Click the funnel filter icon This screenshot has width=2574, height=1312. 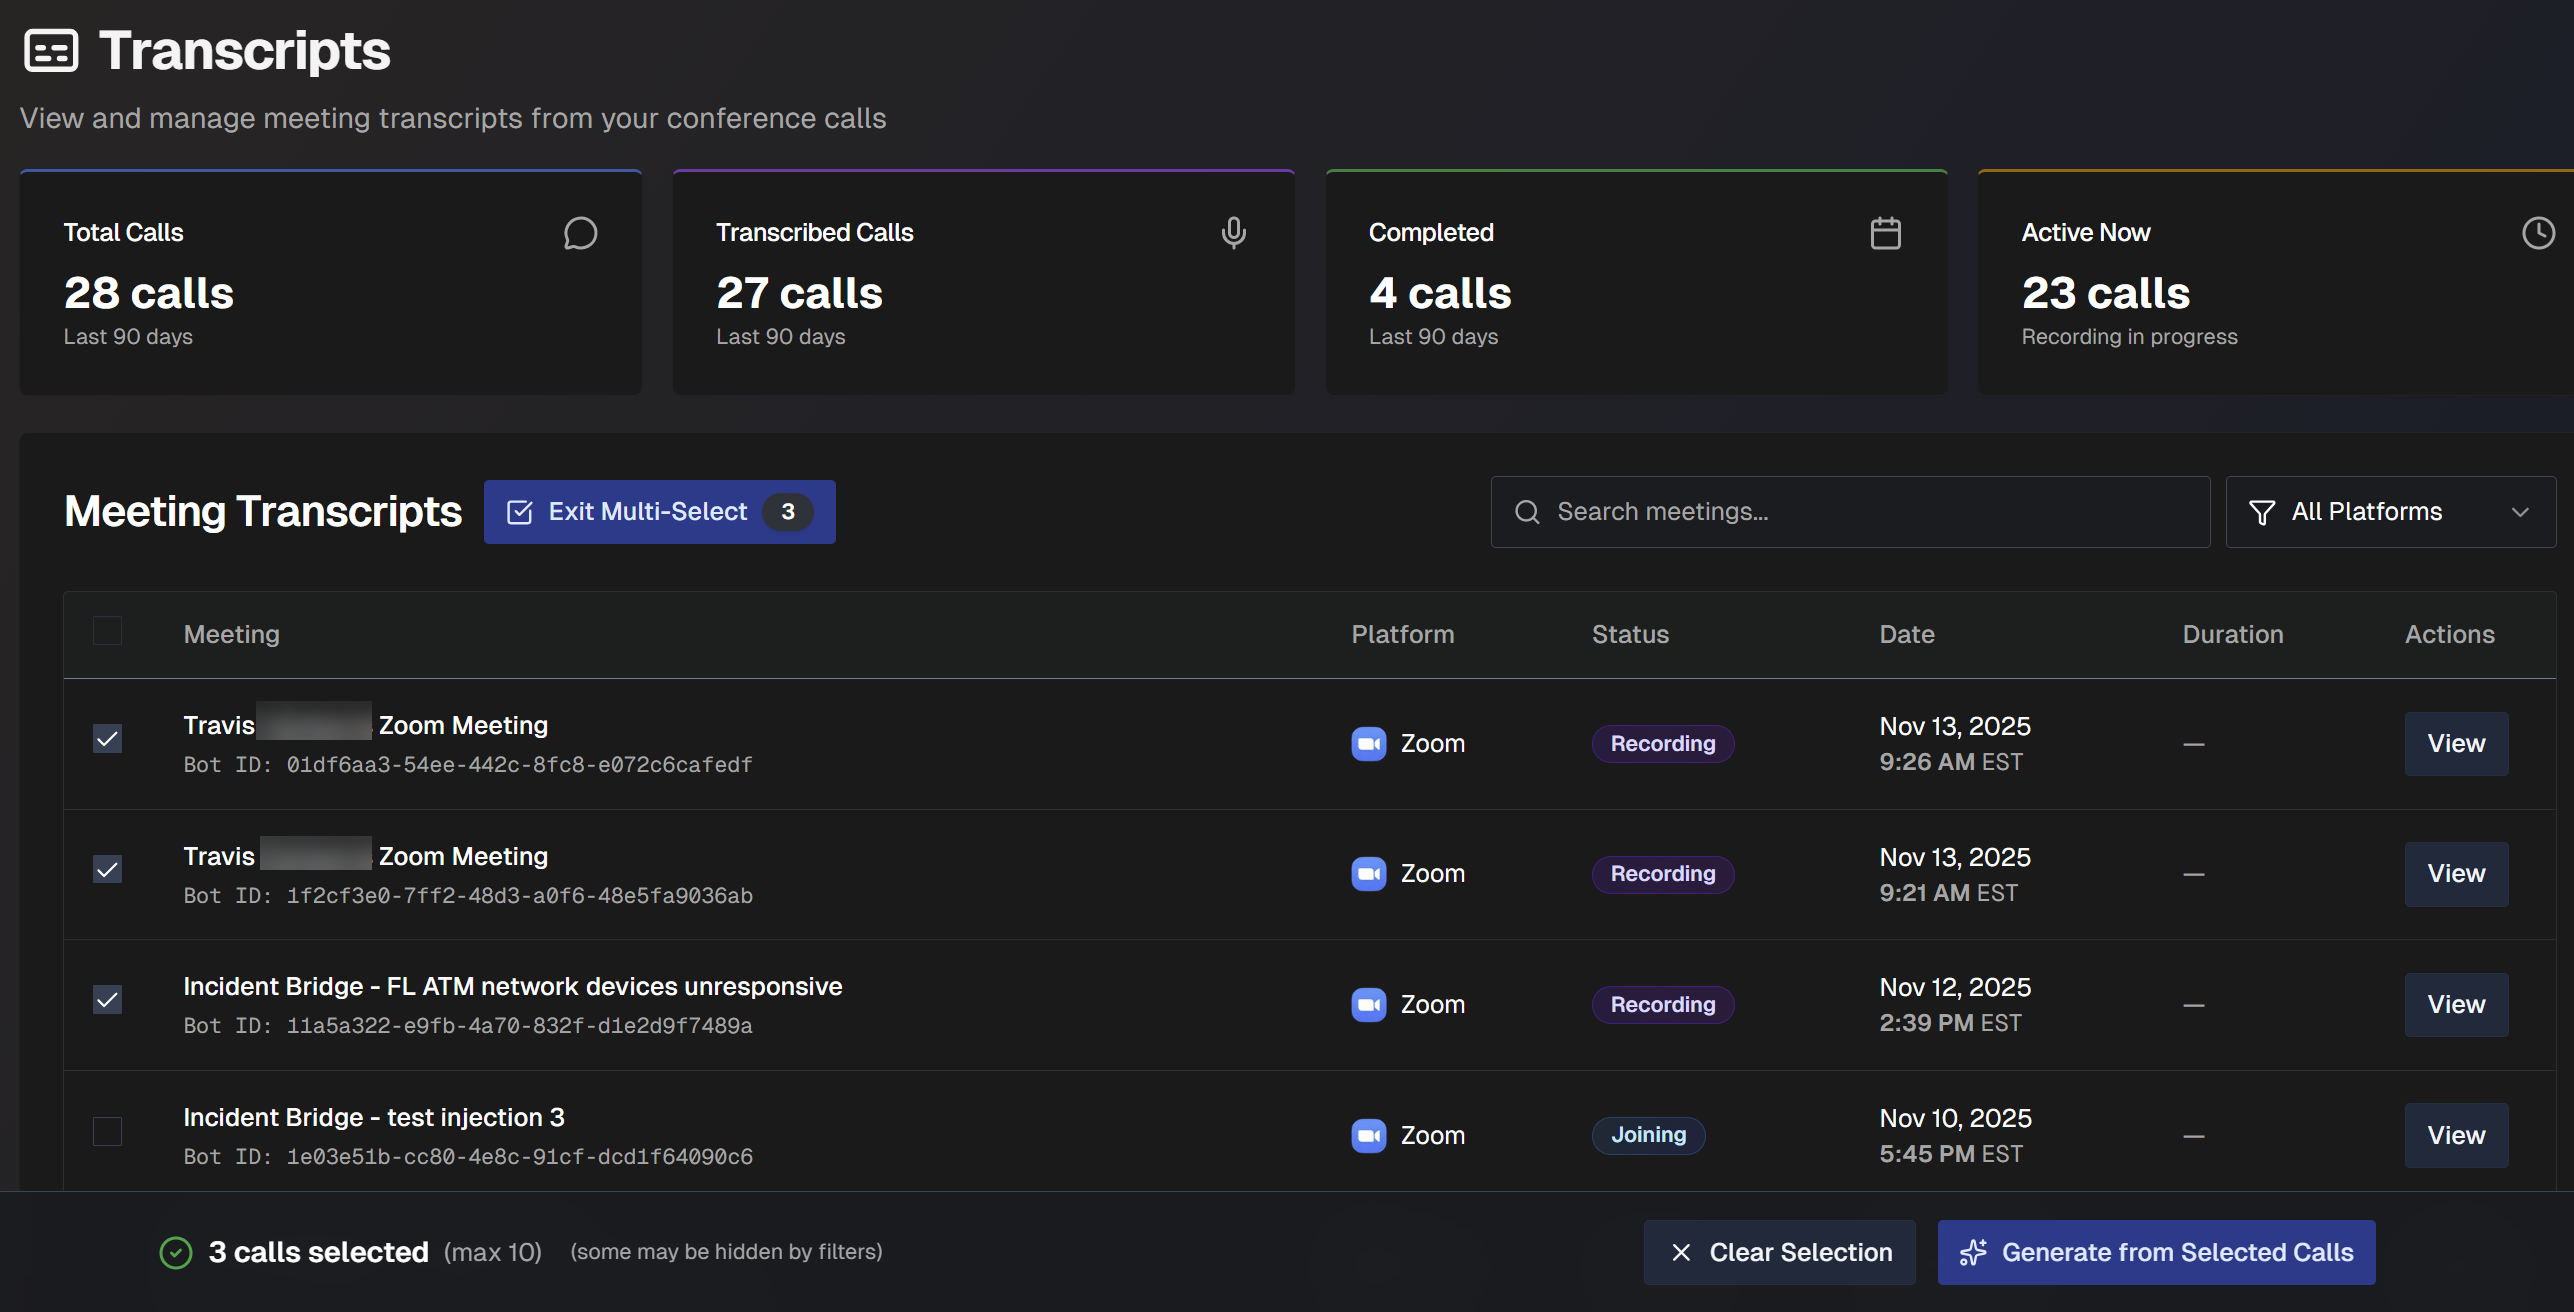2262,512
